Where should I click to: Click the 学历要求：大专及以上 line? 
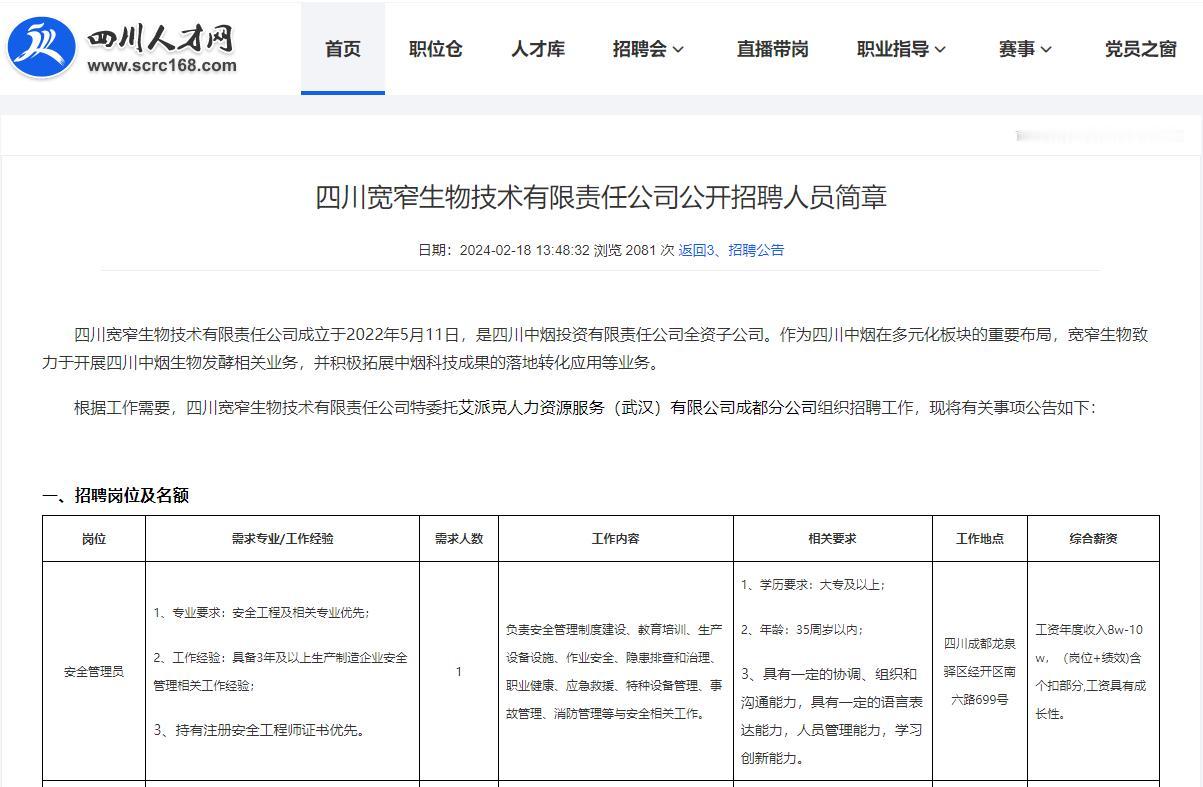pyautogui.click(x=813, y=584)
